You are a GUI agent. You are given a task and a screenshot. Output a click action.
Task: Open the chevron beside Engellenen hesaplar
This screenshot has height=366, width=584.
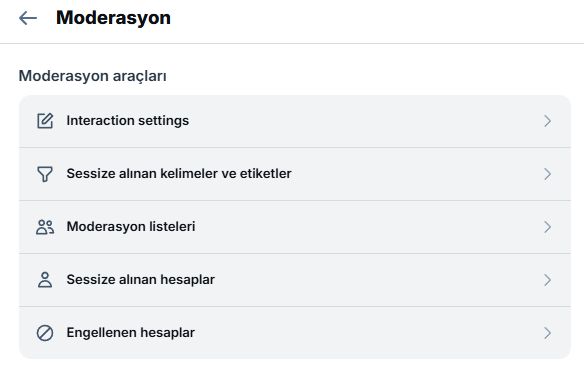tap(547, 333)
